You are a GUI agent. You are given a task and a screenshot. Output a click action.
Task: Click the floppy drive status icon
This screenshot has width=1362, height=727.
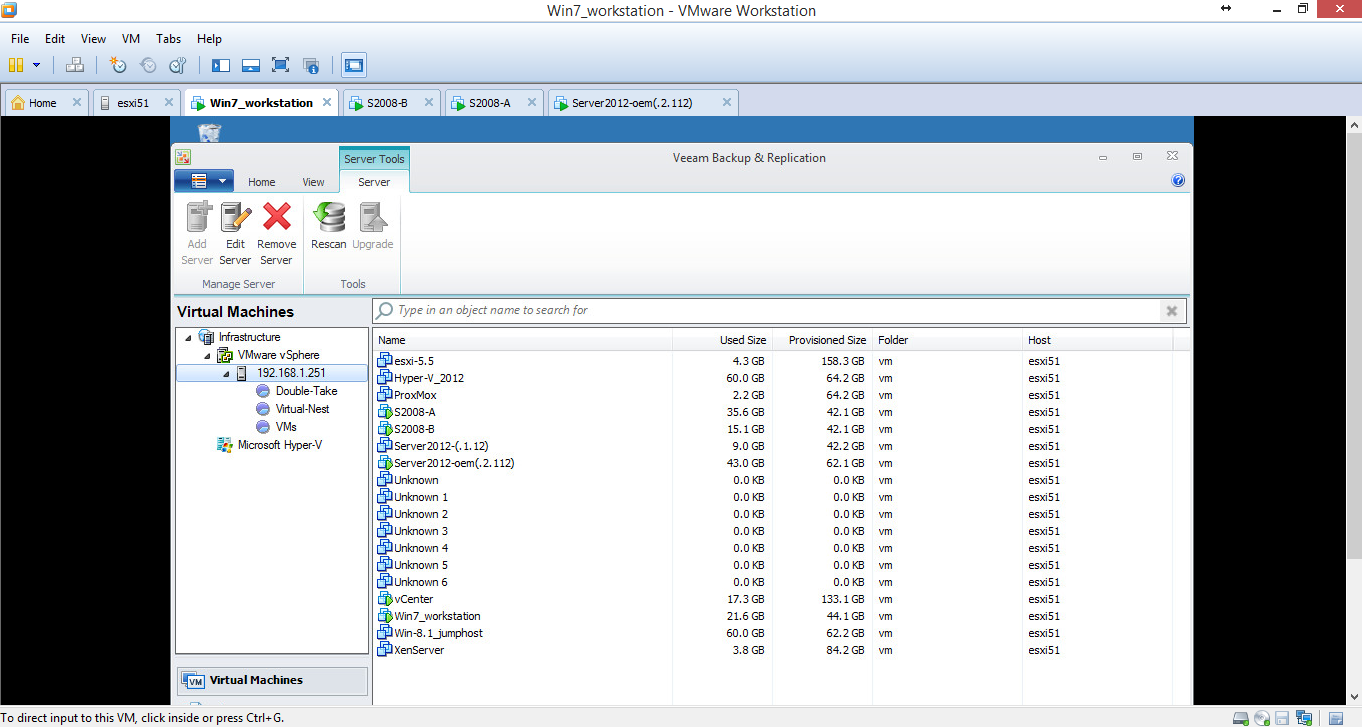click(x=1283, y=718)
